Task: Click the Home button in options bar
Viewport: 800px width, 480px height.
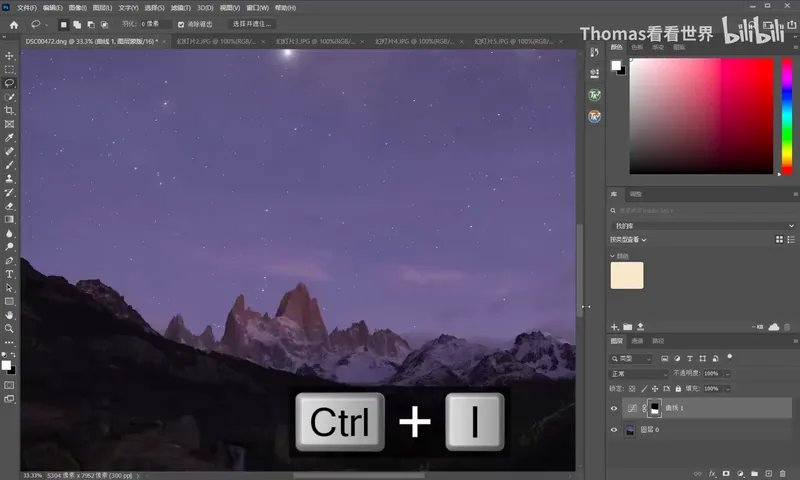Action: click(x=14, y=24)
